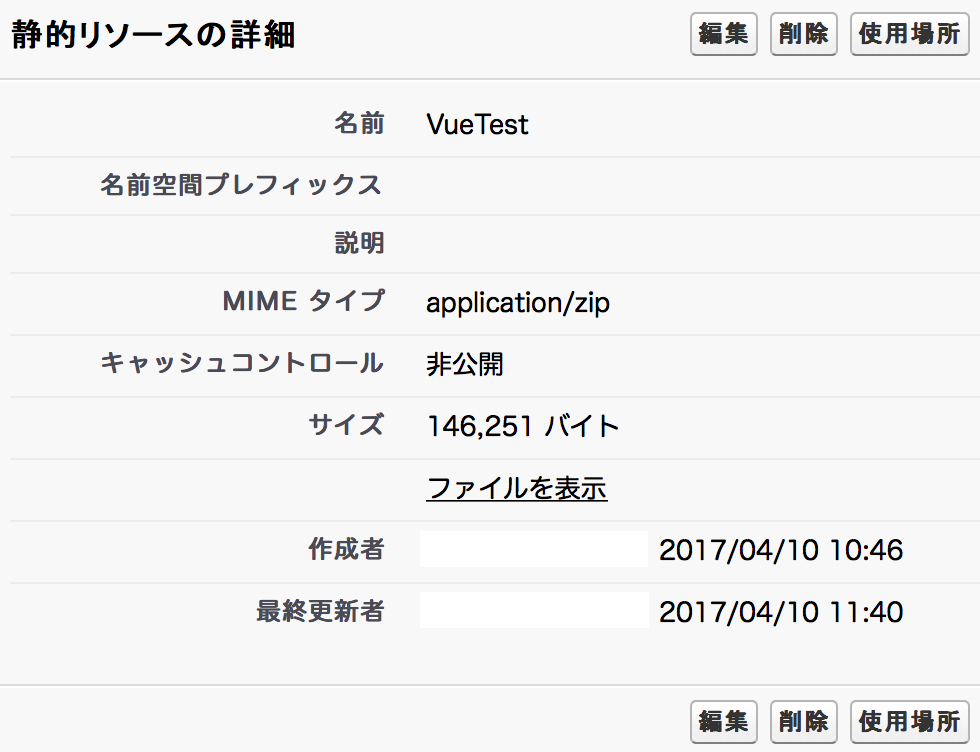Select the application/zip MIME type value
The height and width of the screenshot is (752, 980).
[518, 303]
